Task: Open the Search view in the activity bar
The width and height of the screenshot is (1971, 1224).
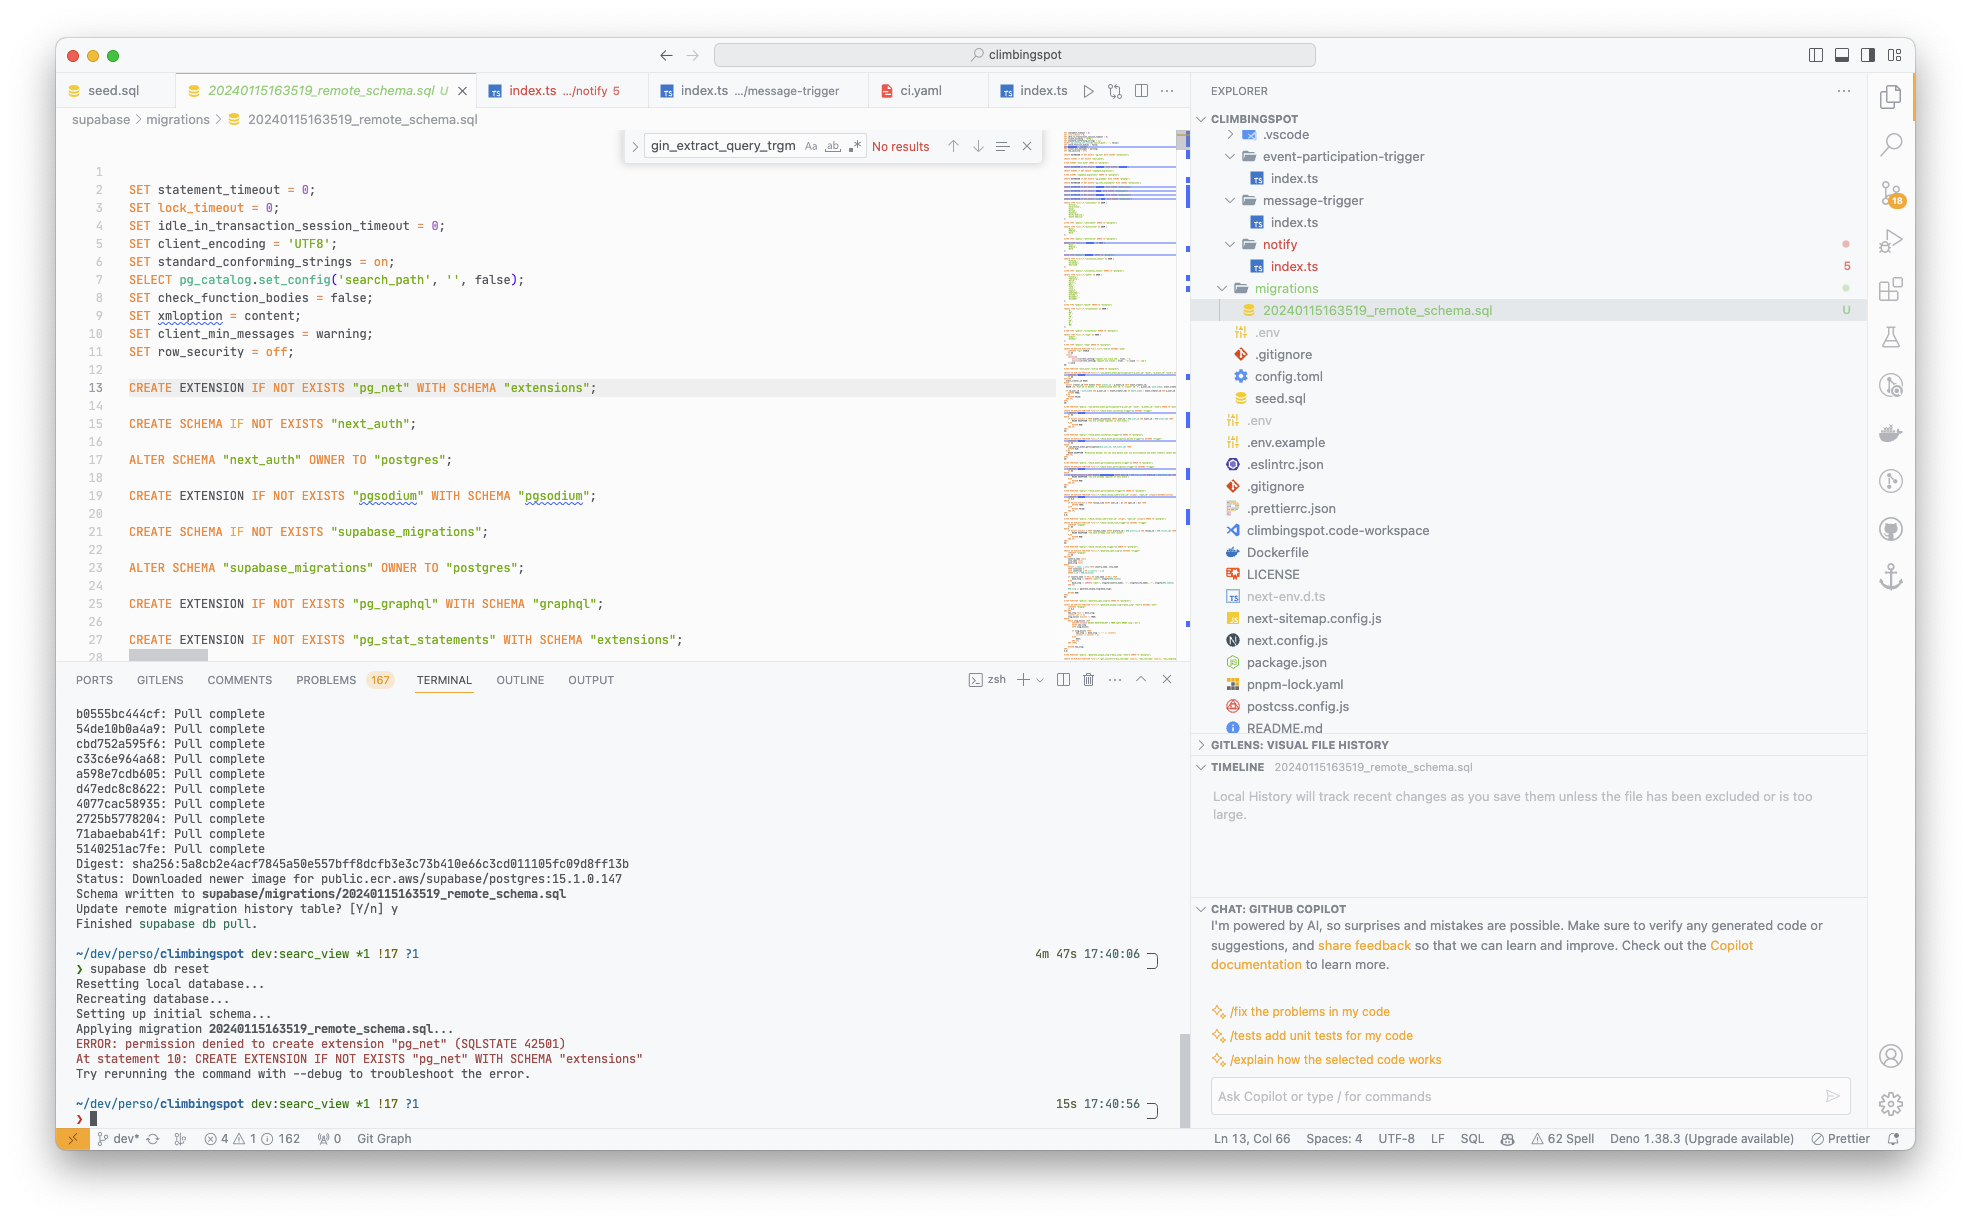Action: 1891,144
